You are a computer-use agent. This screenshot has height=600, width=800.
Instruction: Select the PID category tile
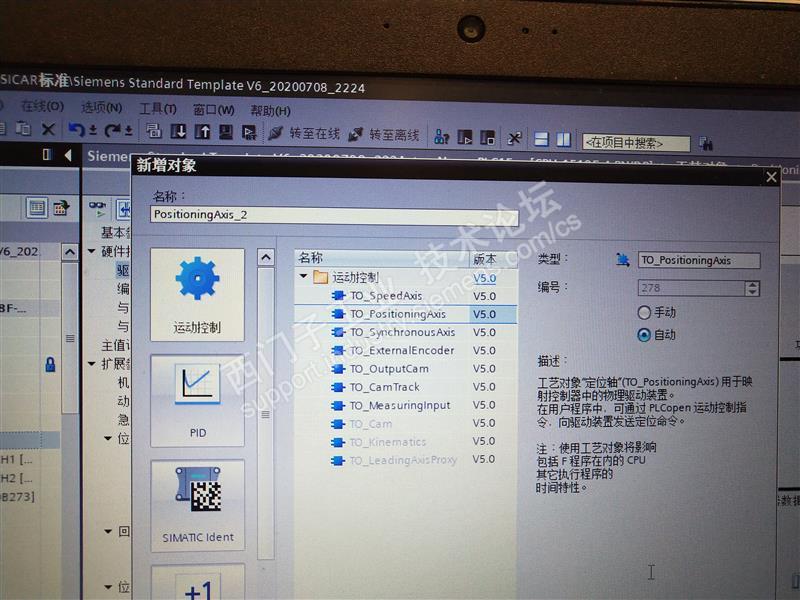pos(197,401)
